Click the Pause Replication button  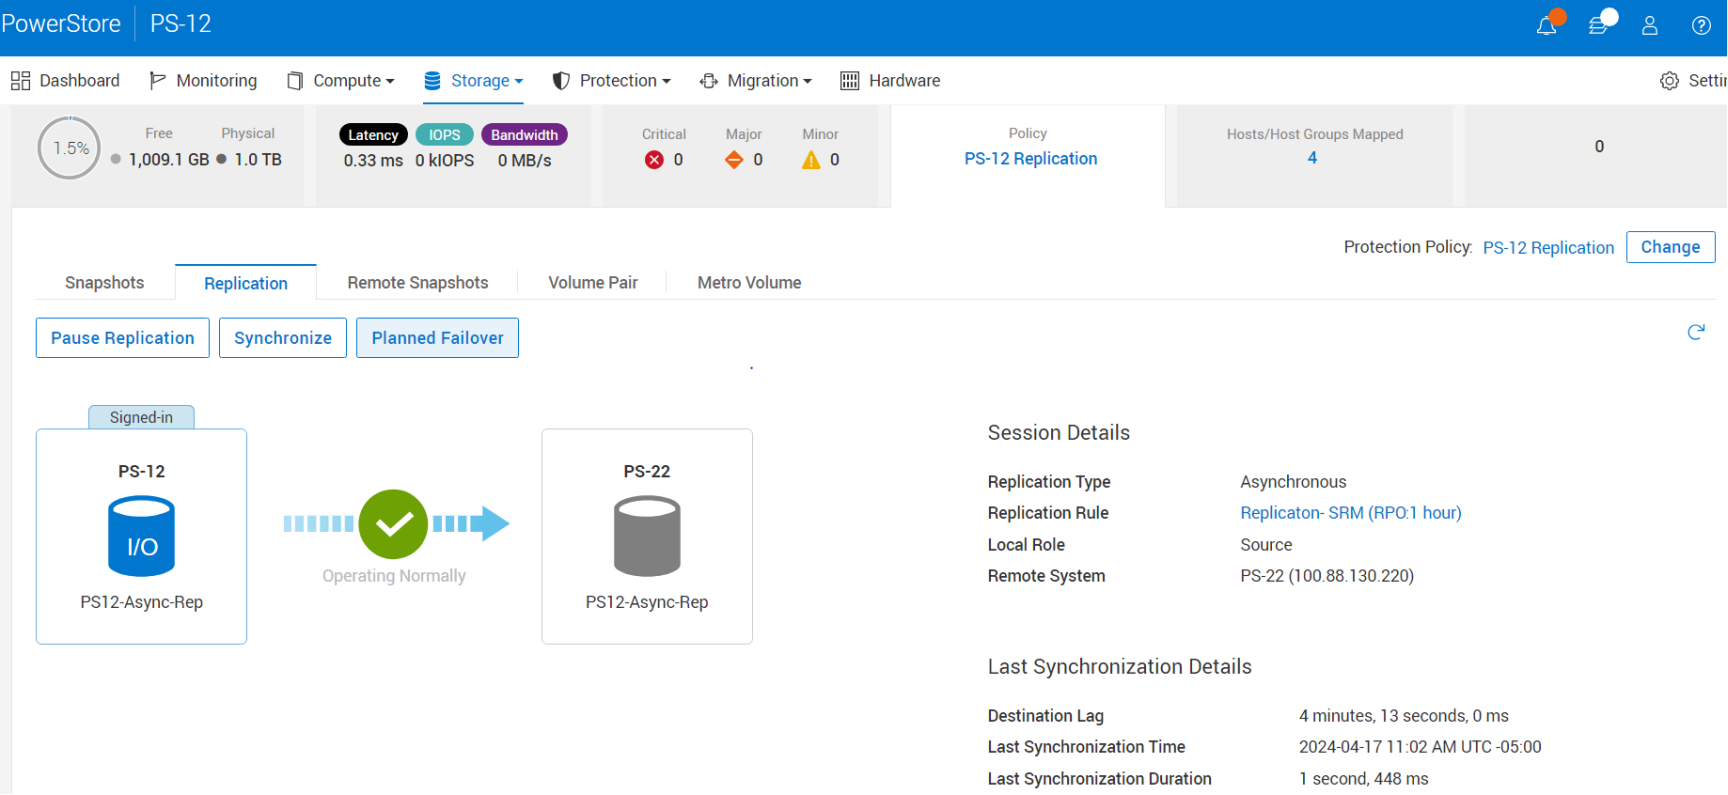pyautogui.click(x=123, y=338)
